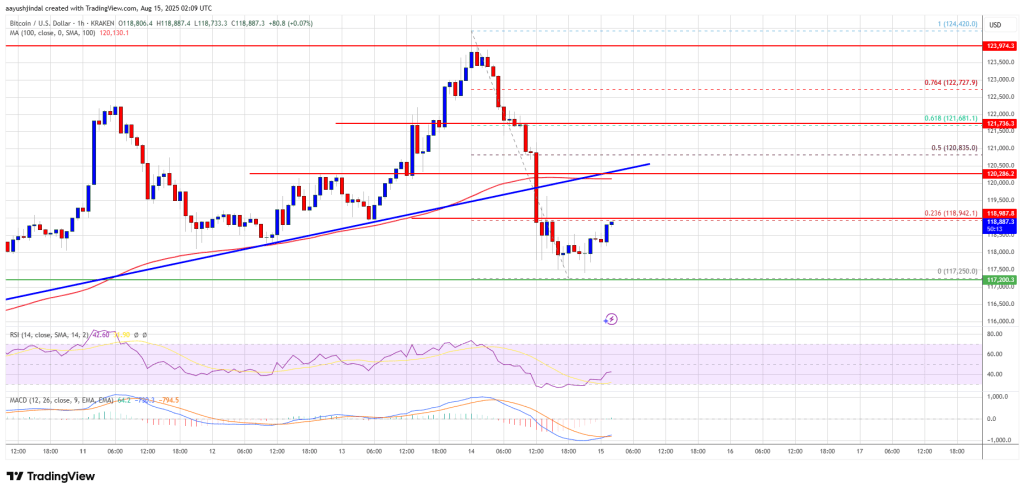Image resolution: width=1024 pixels, height=493 pixels.
Task: Click the blue ascending trend line end
Action: 649,163
